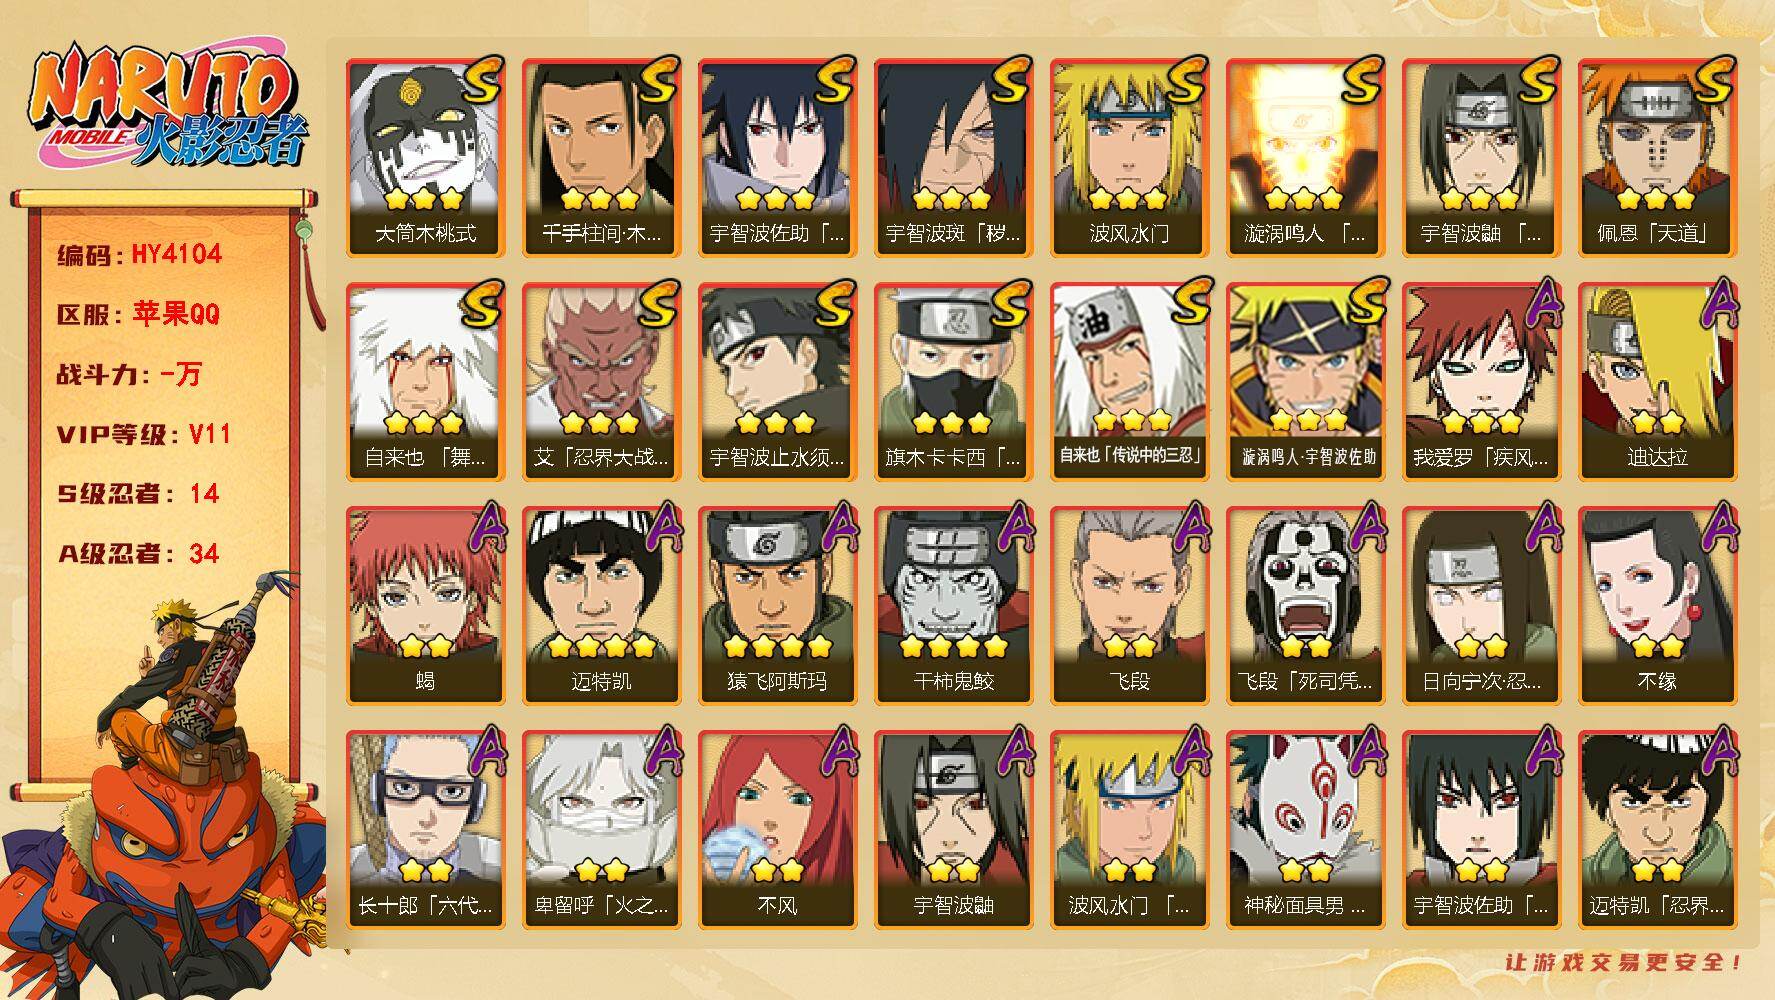Click the S rank badge on 千手柱间 card

click(659, 81)
